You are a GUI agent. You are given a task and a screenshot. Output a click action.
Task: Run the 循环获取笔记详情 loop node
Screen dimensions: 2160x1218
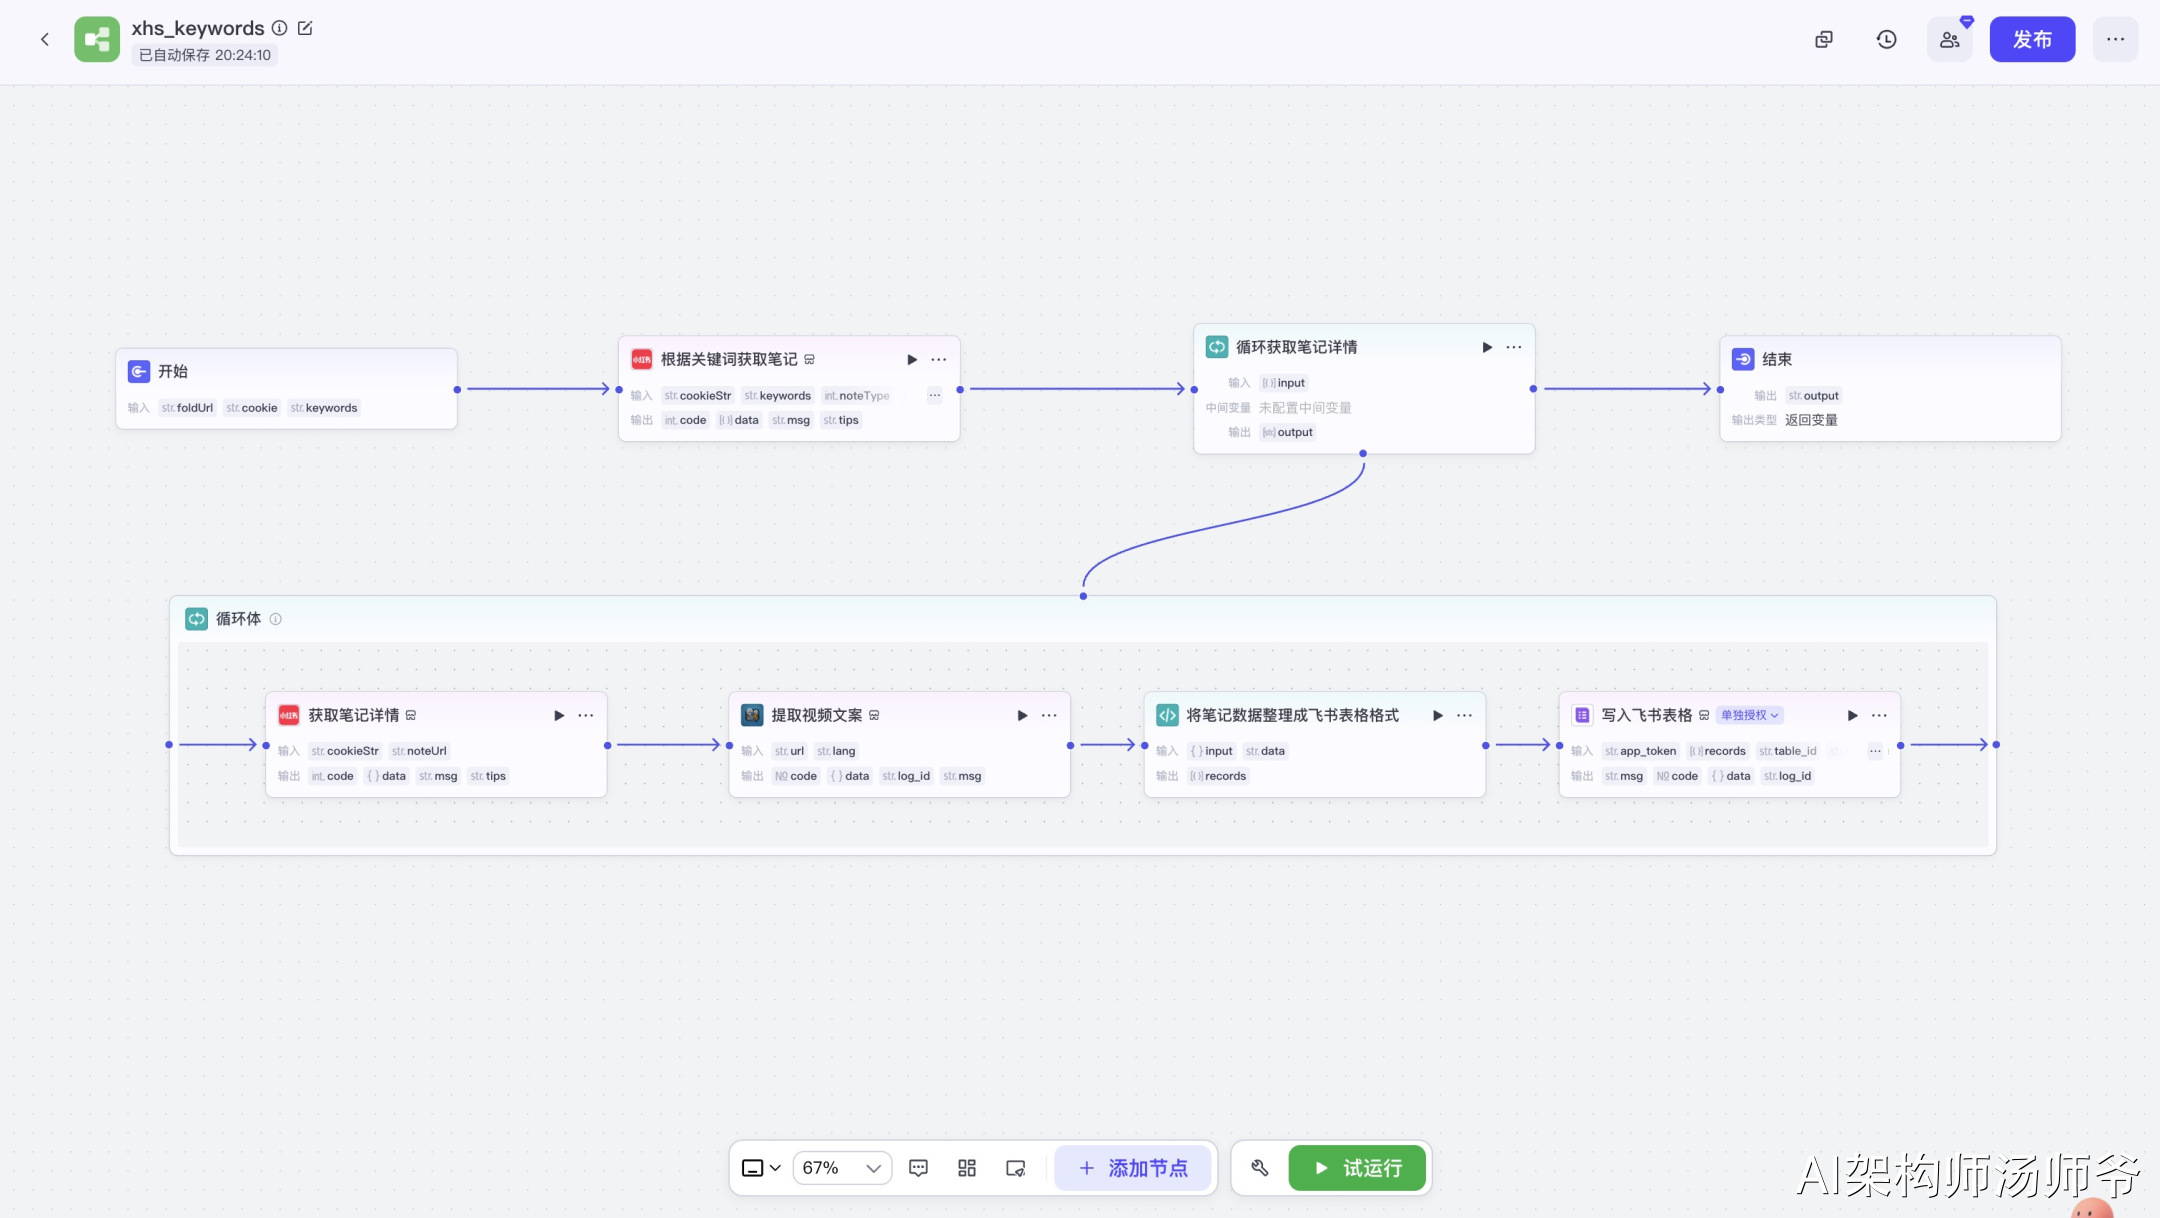1487,347
